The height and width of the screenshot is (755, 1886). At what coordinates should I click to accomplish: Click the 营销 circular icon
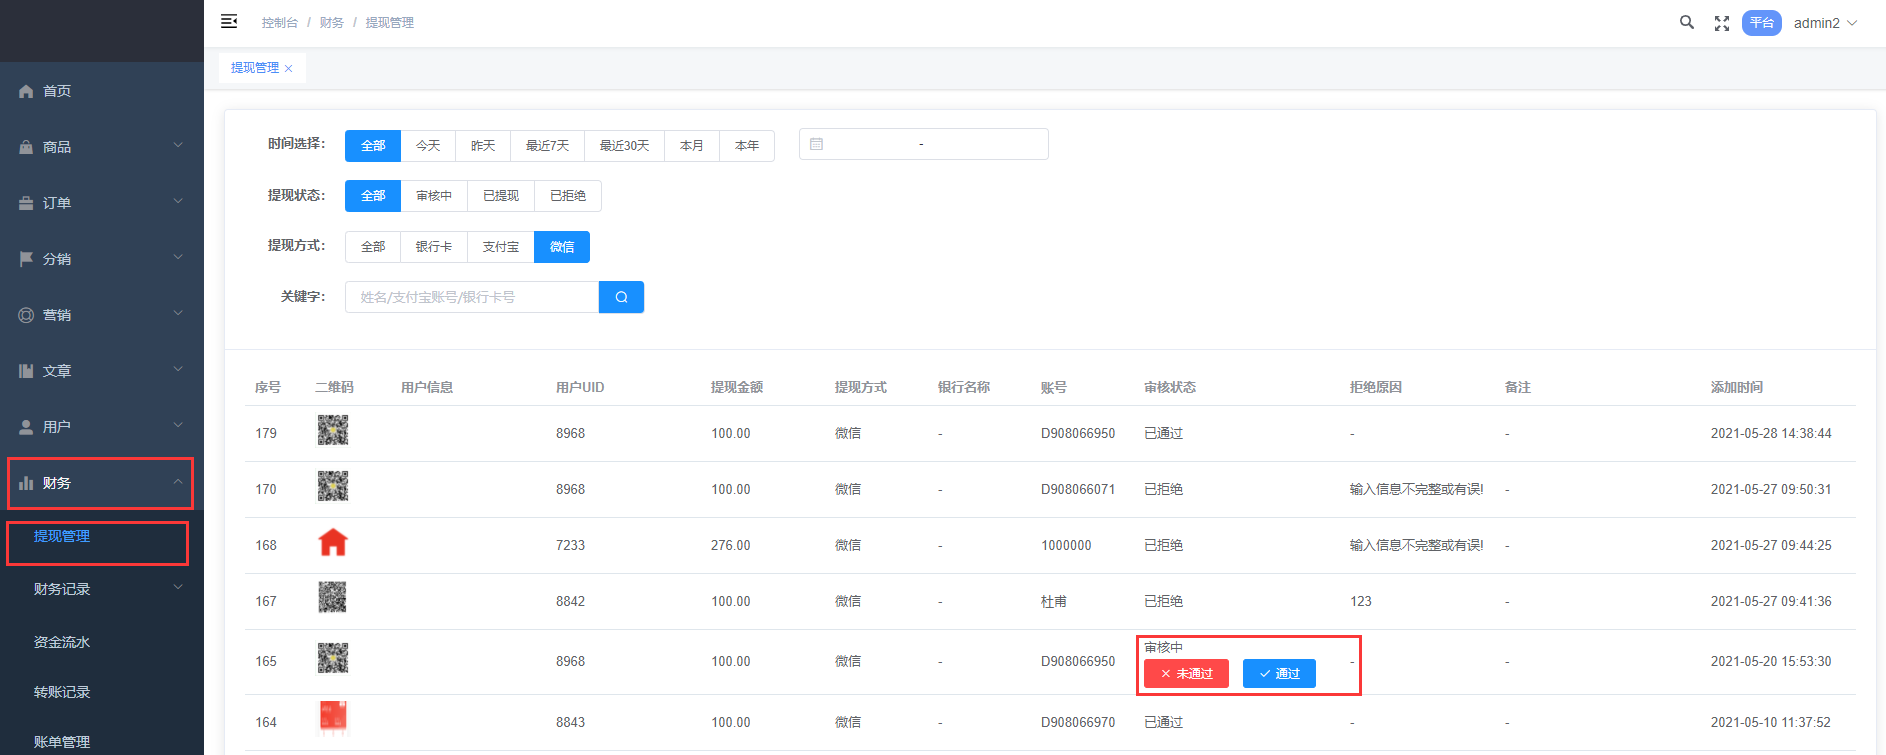click(x=26, y=315)
